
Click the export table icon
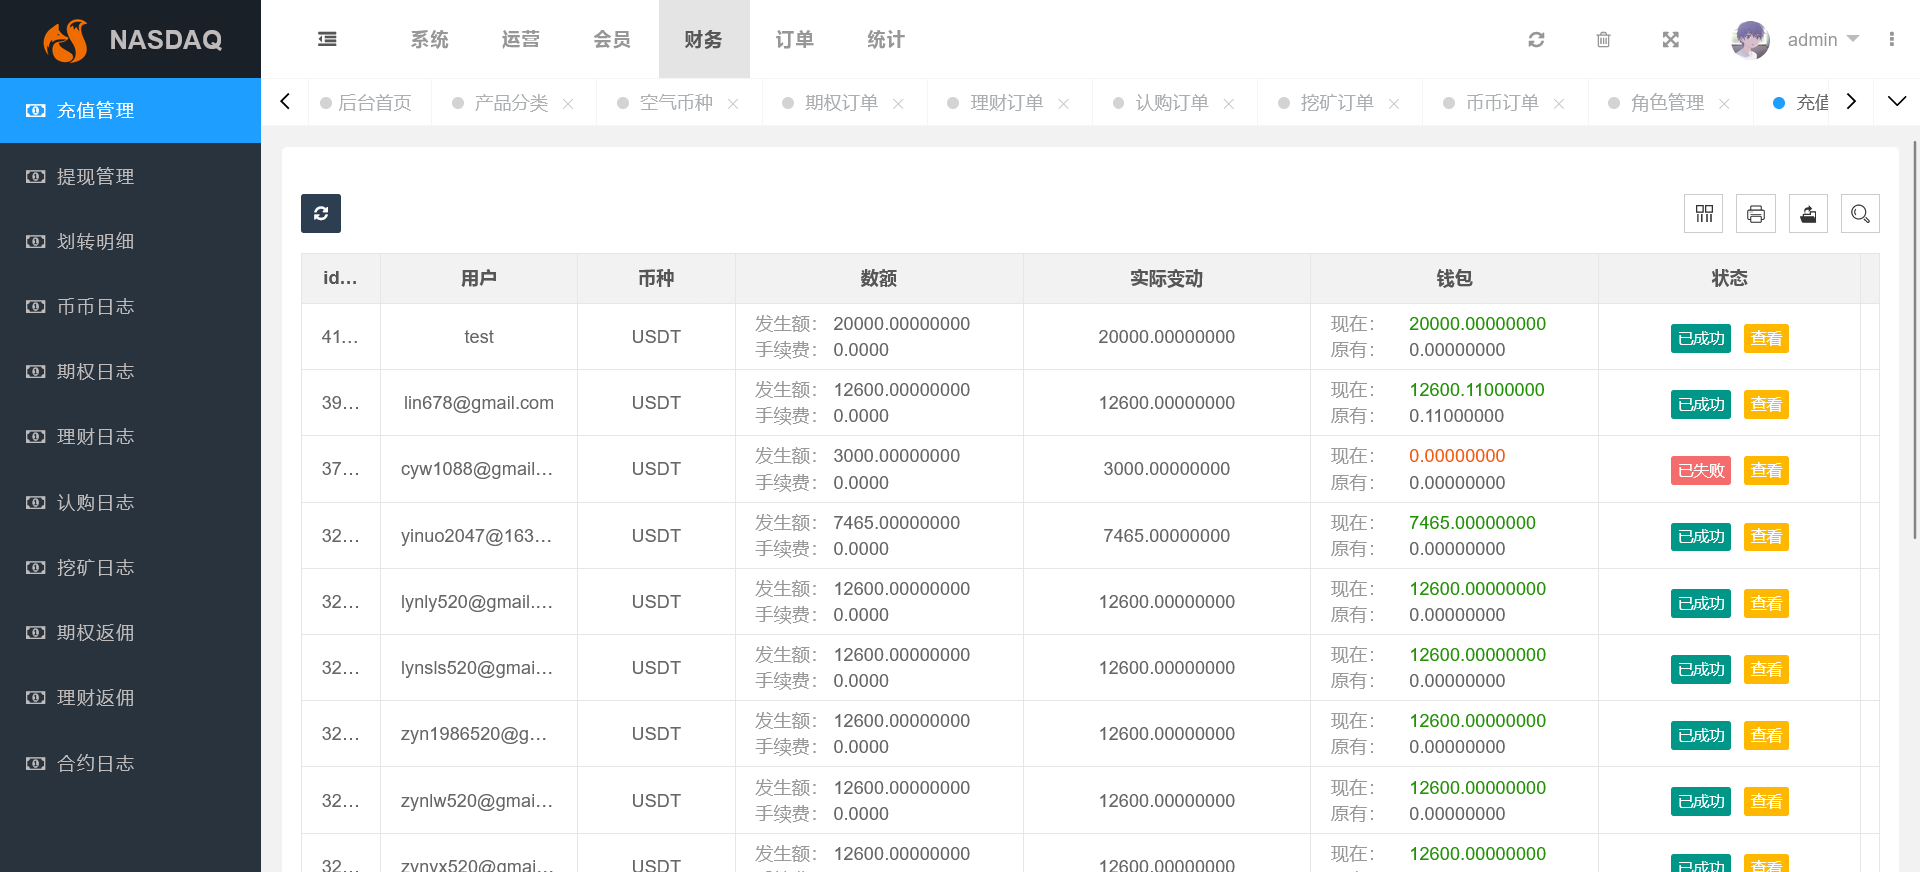point(1808,214)
